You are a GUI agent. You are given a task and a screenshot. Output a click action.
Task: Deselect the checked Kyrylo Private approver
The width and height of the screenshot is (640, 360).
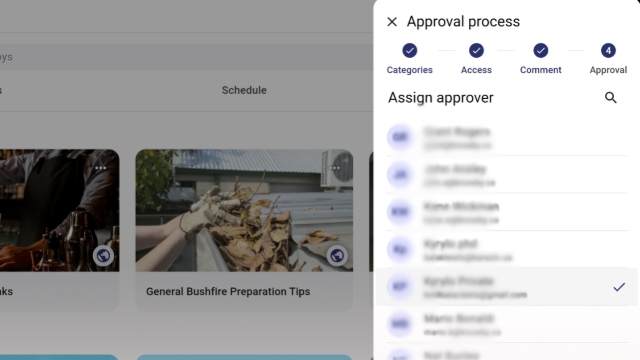[x=507, y=287]
